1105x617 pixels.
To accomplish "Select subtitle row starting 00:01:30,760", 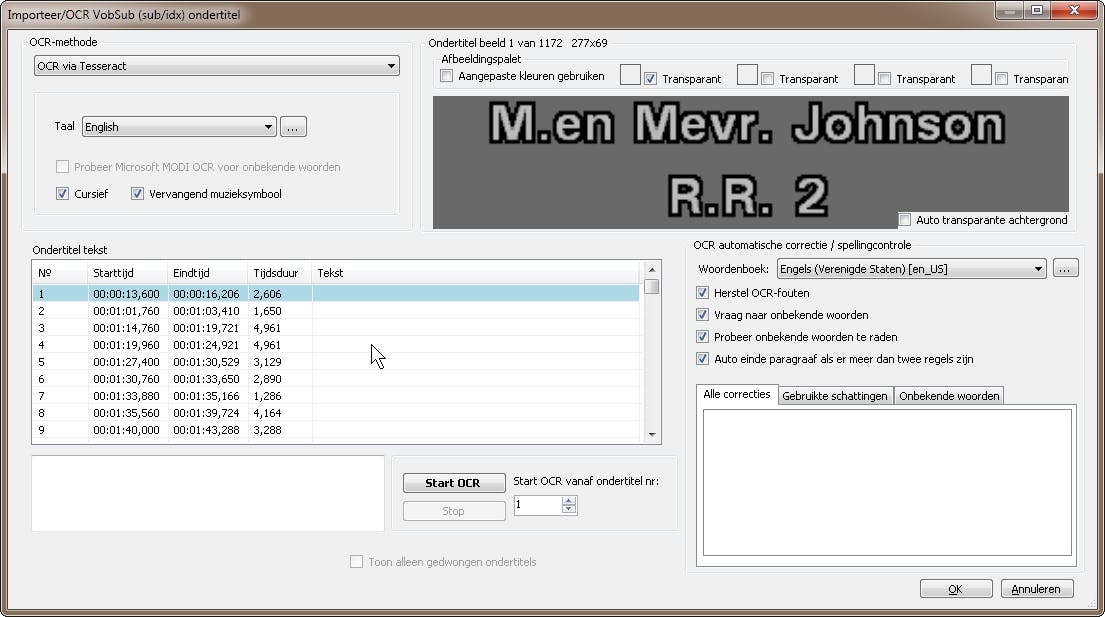I will (335, 379).
